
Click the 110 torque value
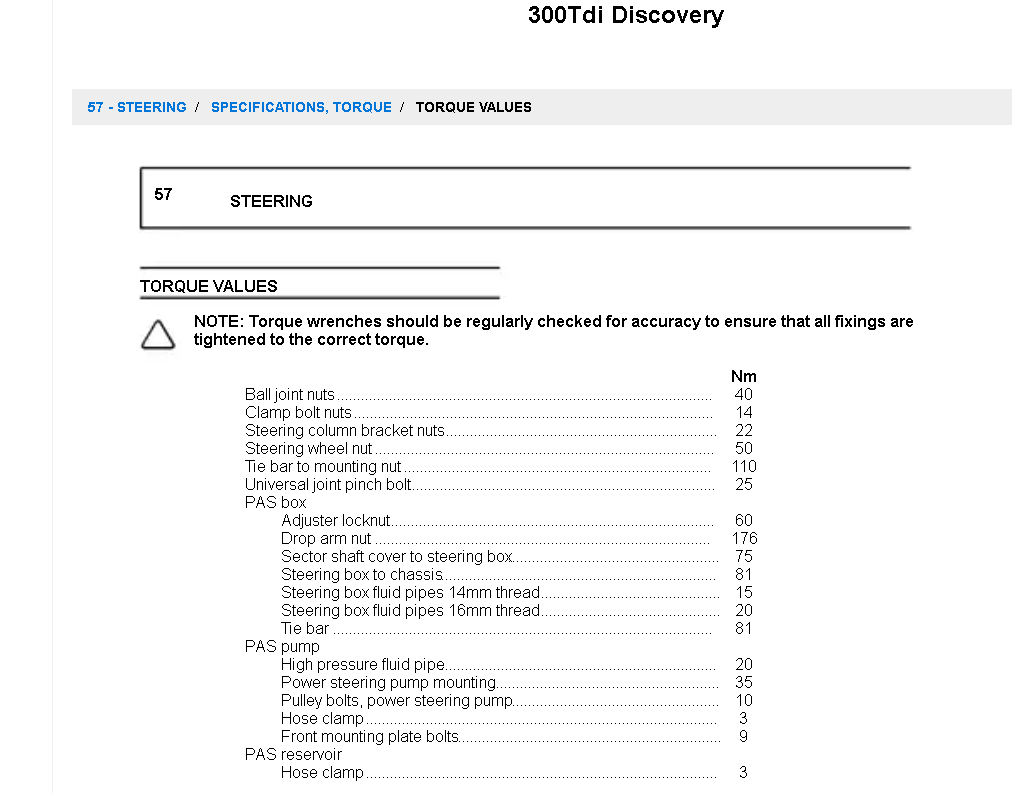tap(744, 467)
